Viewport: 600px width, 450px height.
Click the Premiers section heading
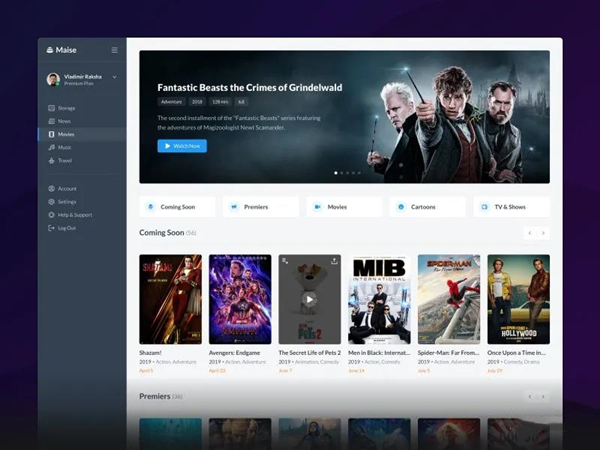pyautogui.click(x=155, y=396)
